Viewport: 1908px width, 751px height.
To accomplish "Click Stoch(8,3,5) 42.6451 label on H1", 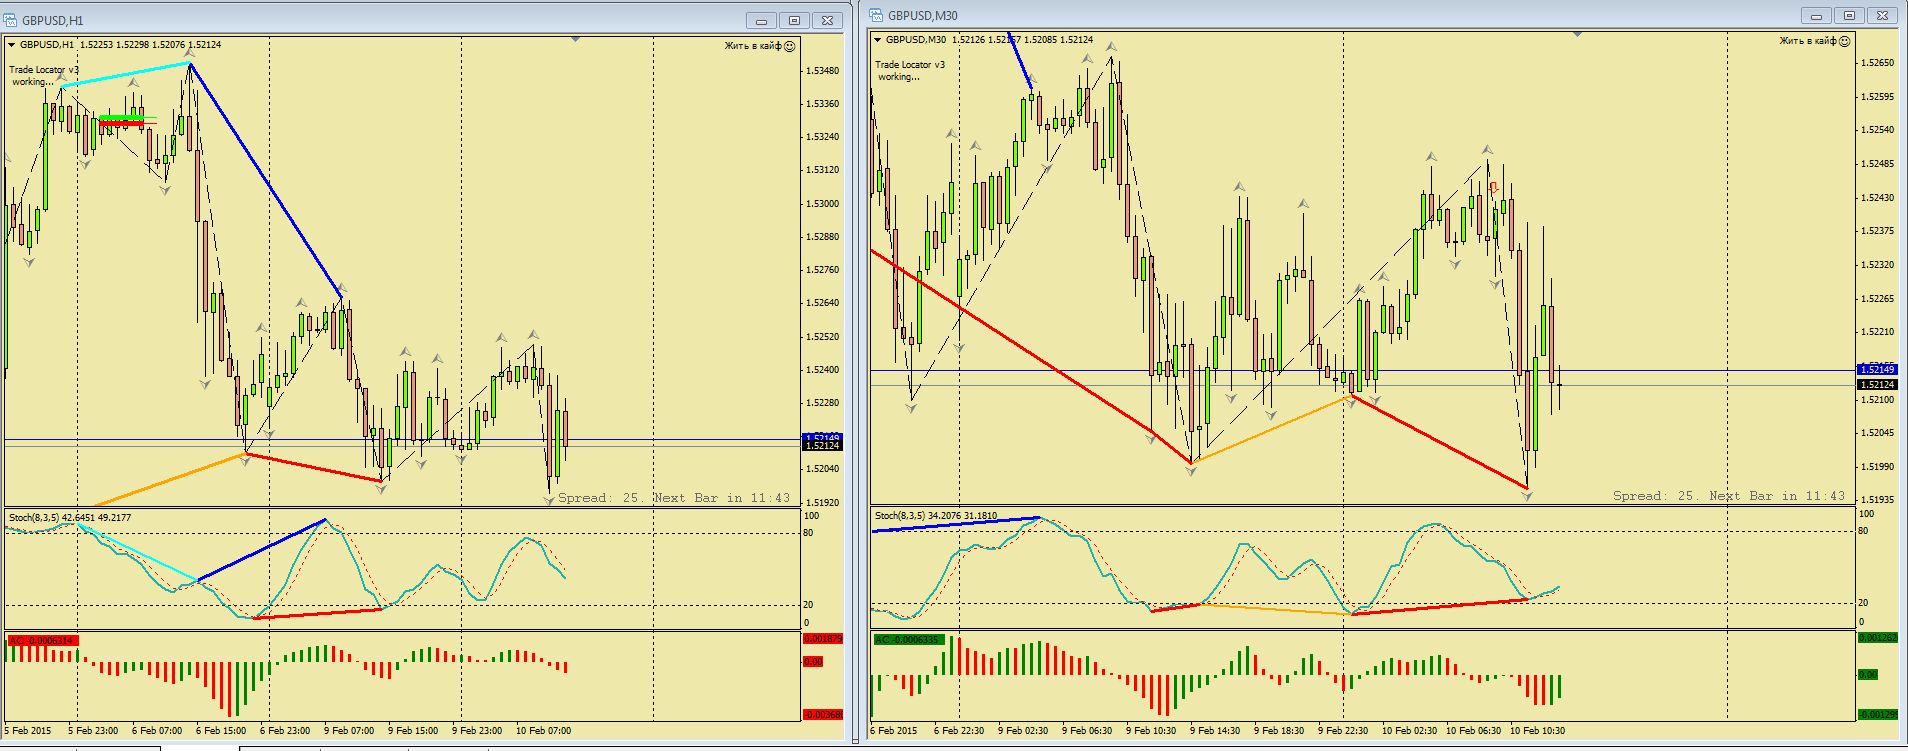I will pos(70,518).
